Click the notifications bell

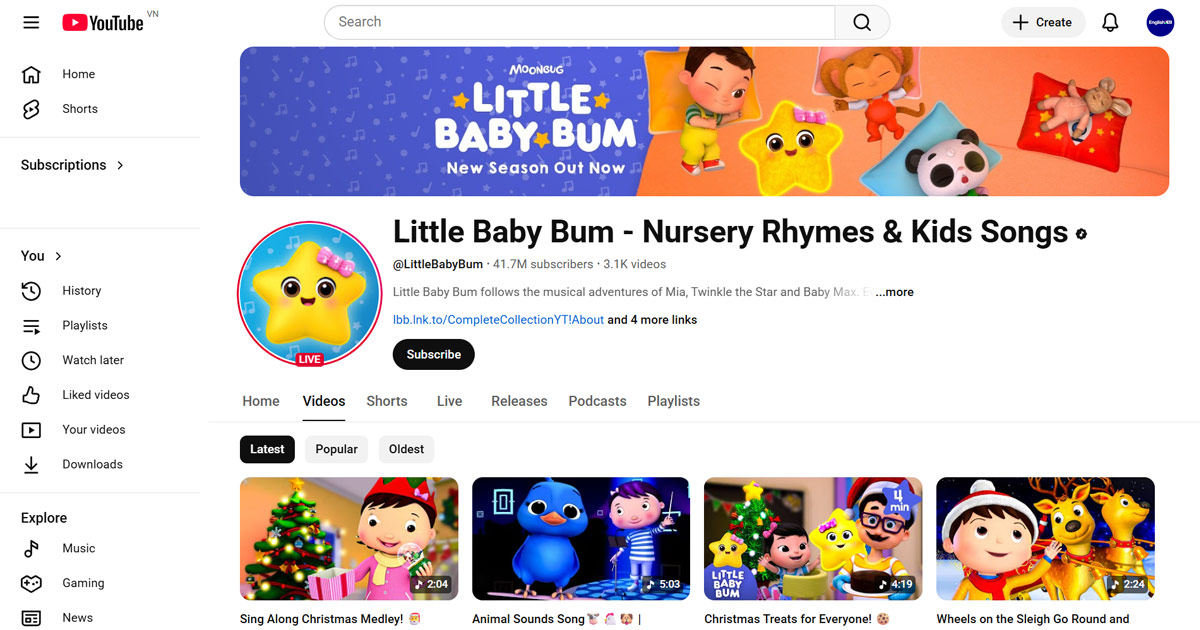(1109, 22)
